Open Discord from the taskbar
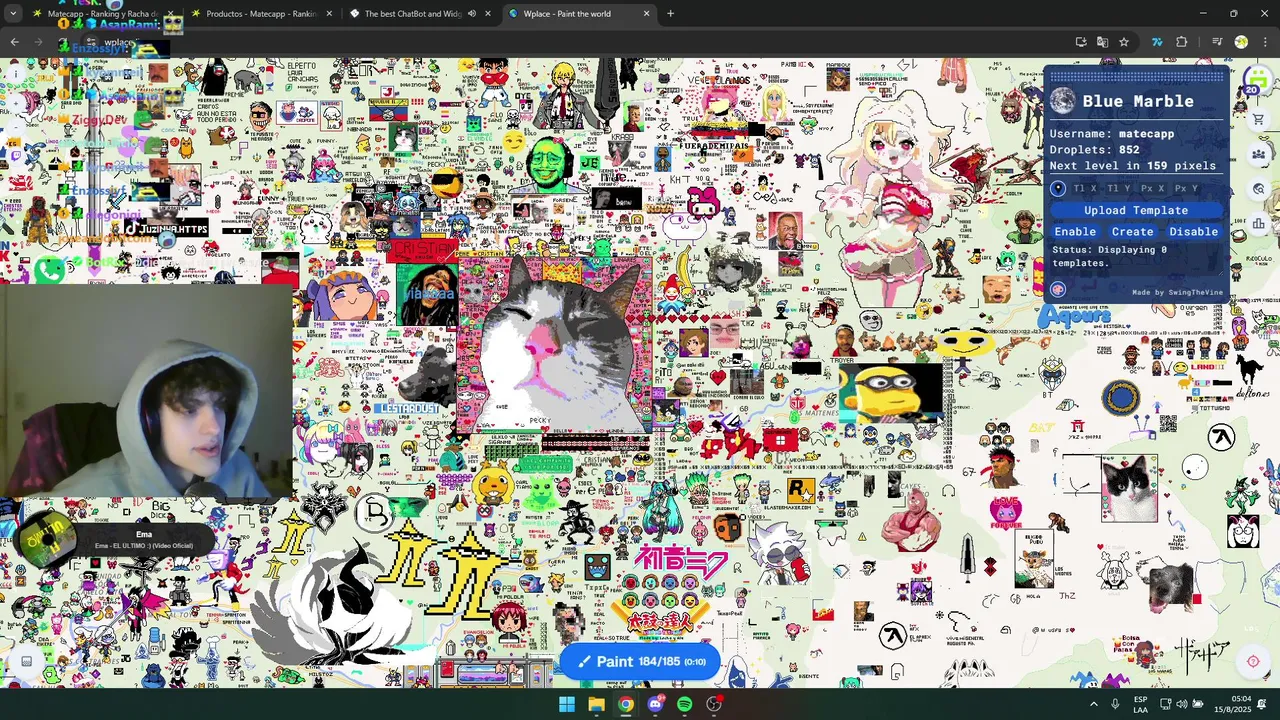Image resolution: width=1280 pixels, height=720 pixels. [655, 705]
